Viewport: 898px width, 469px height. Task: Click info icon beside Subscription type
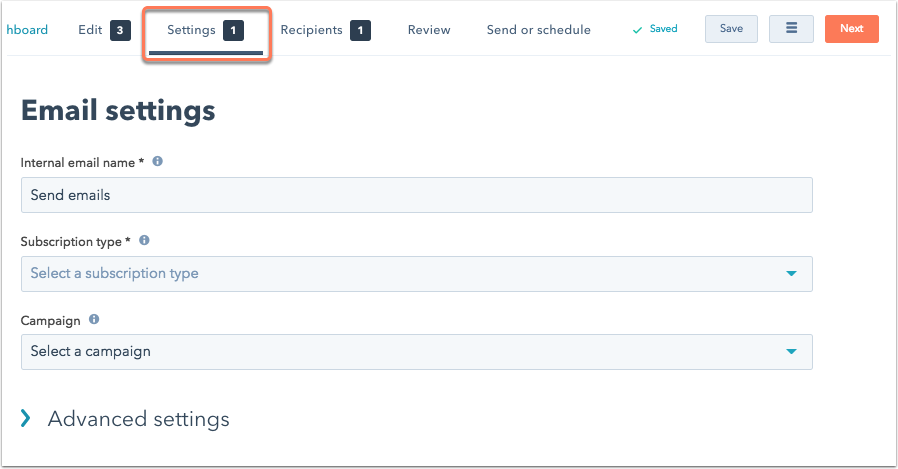[144, 241]
